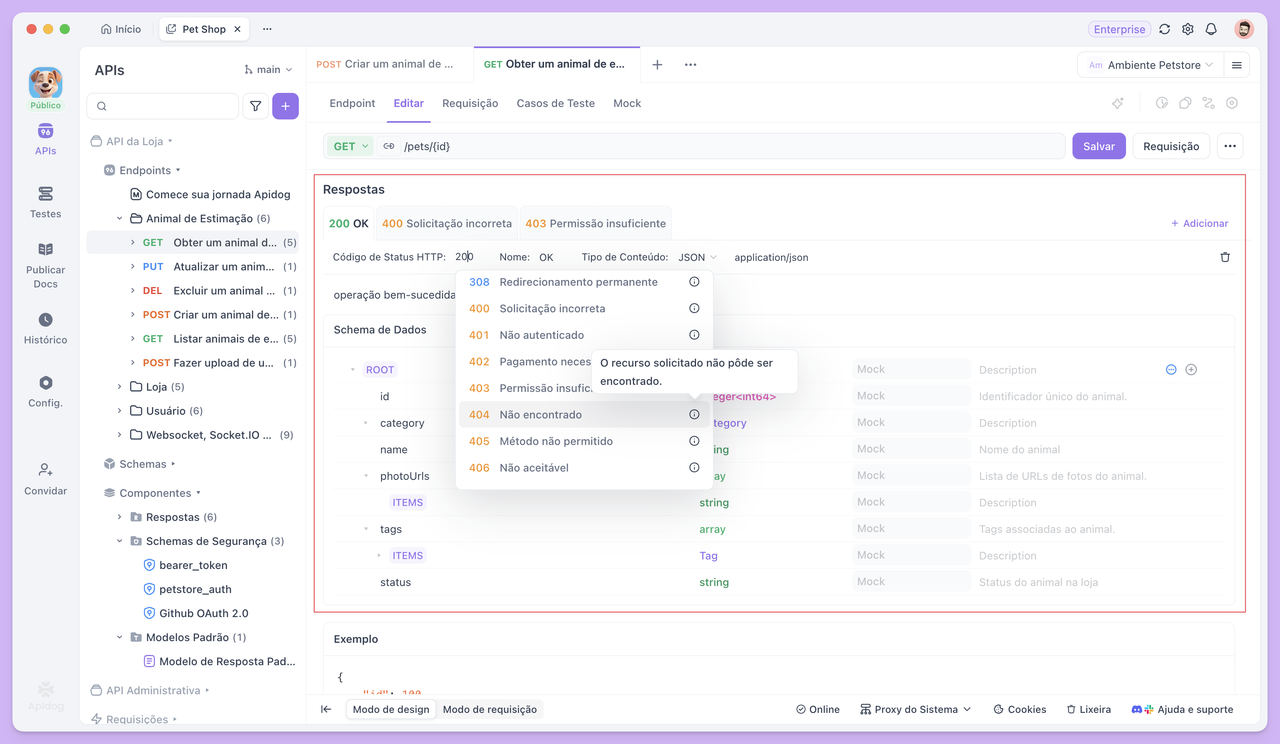This screenshot has height=744, width=1280.
Task: Open Ajuda e suporte
Action: pyautogui.click(x=1182, y=709)
